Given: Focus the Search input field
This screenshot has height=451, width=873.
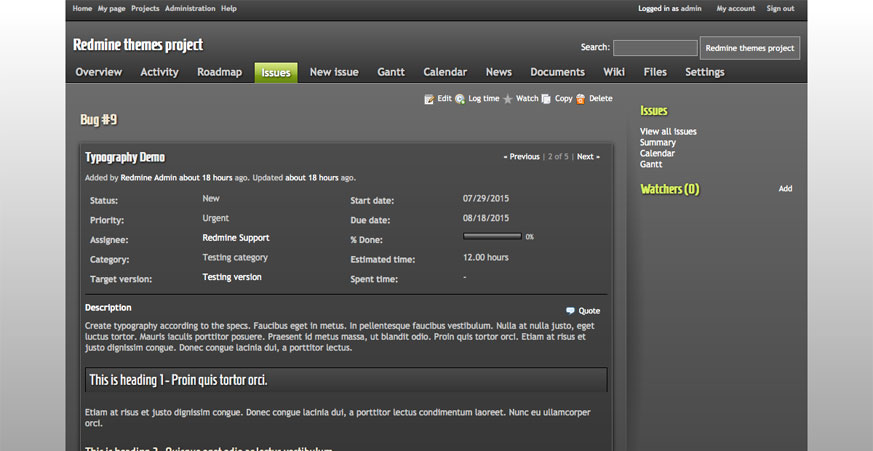Looking at the screenshot, I should 655,48.
